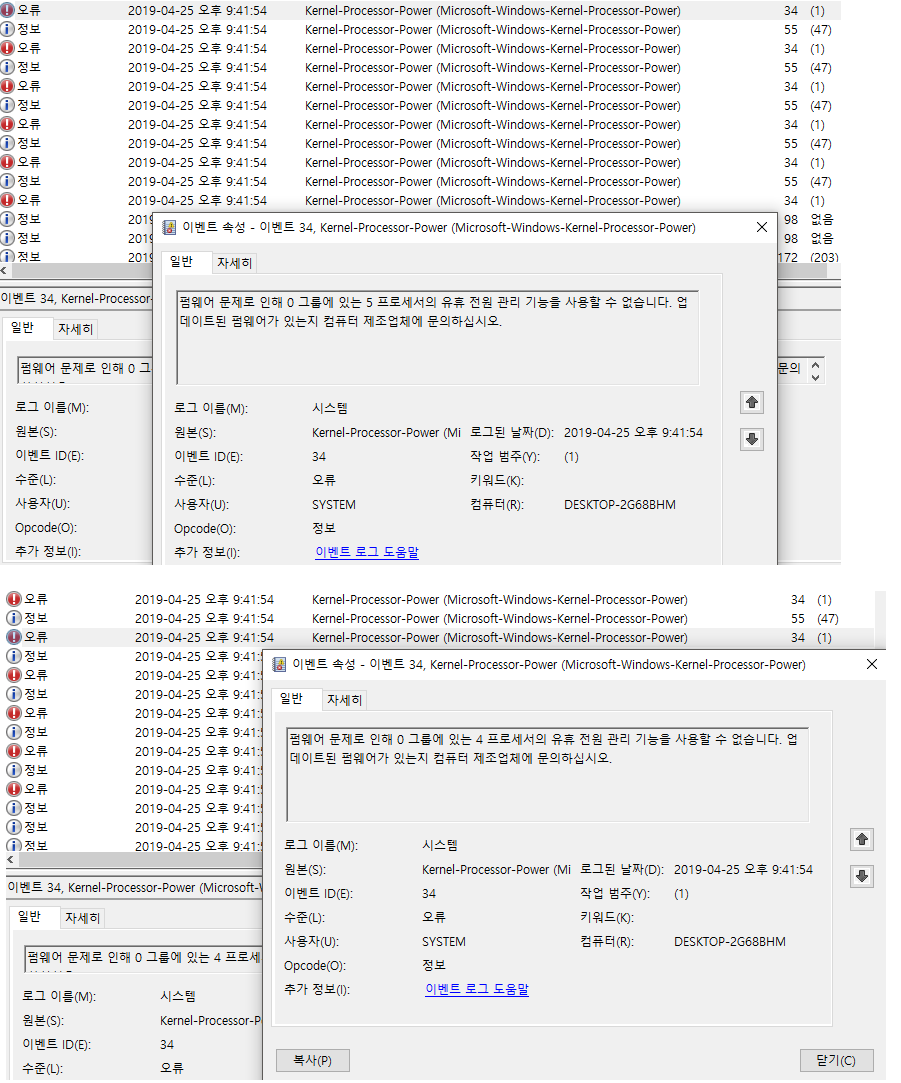Image resolution: width=901 pixels, height=1083 pixels.
Task: Click an info icon next to a 정보 event
Action: (x=8, y=29)
